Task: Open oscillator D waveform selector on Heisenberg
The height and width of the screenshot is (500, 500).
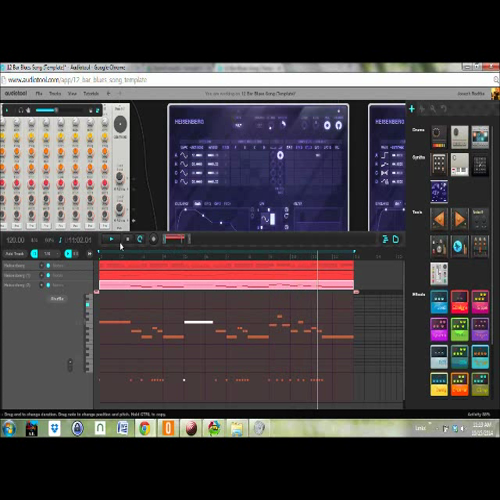Action: 184,181
